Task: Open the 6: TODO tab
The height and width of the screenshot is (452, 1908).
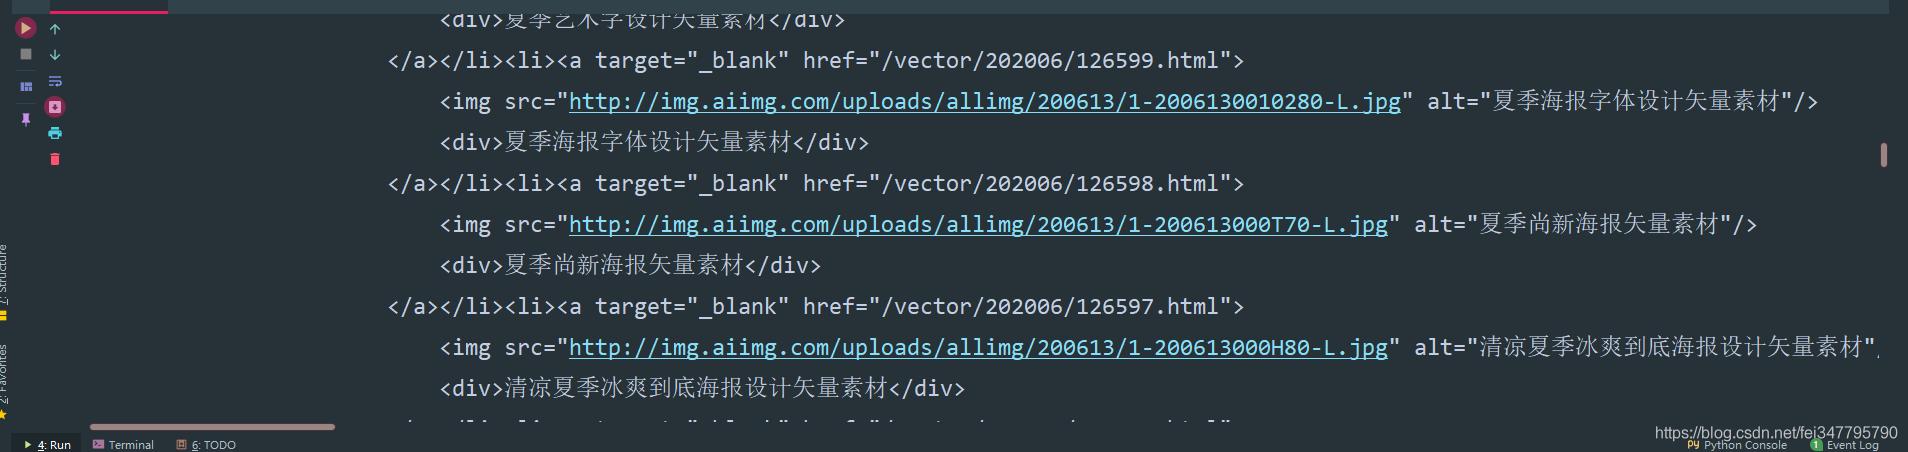Action: point(206,445)
